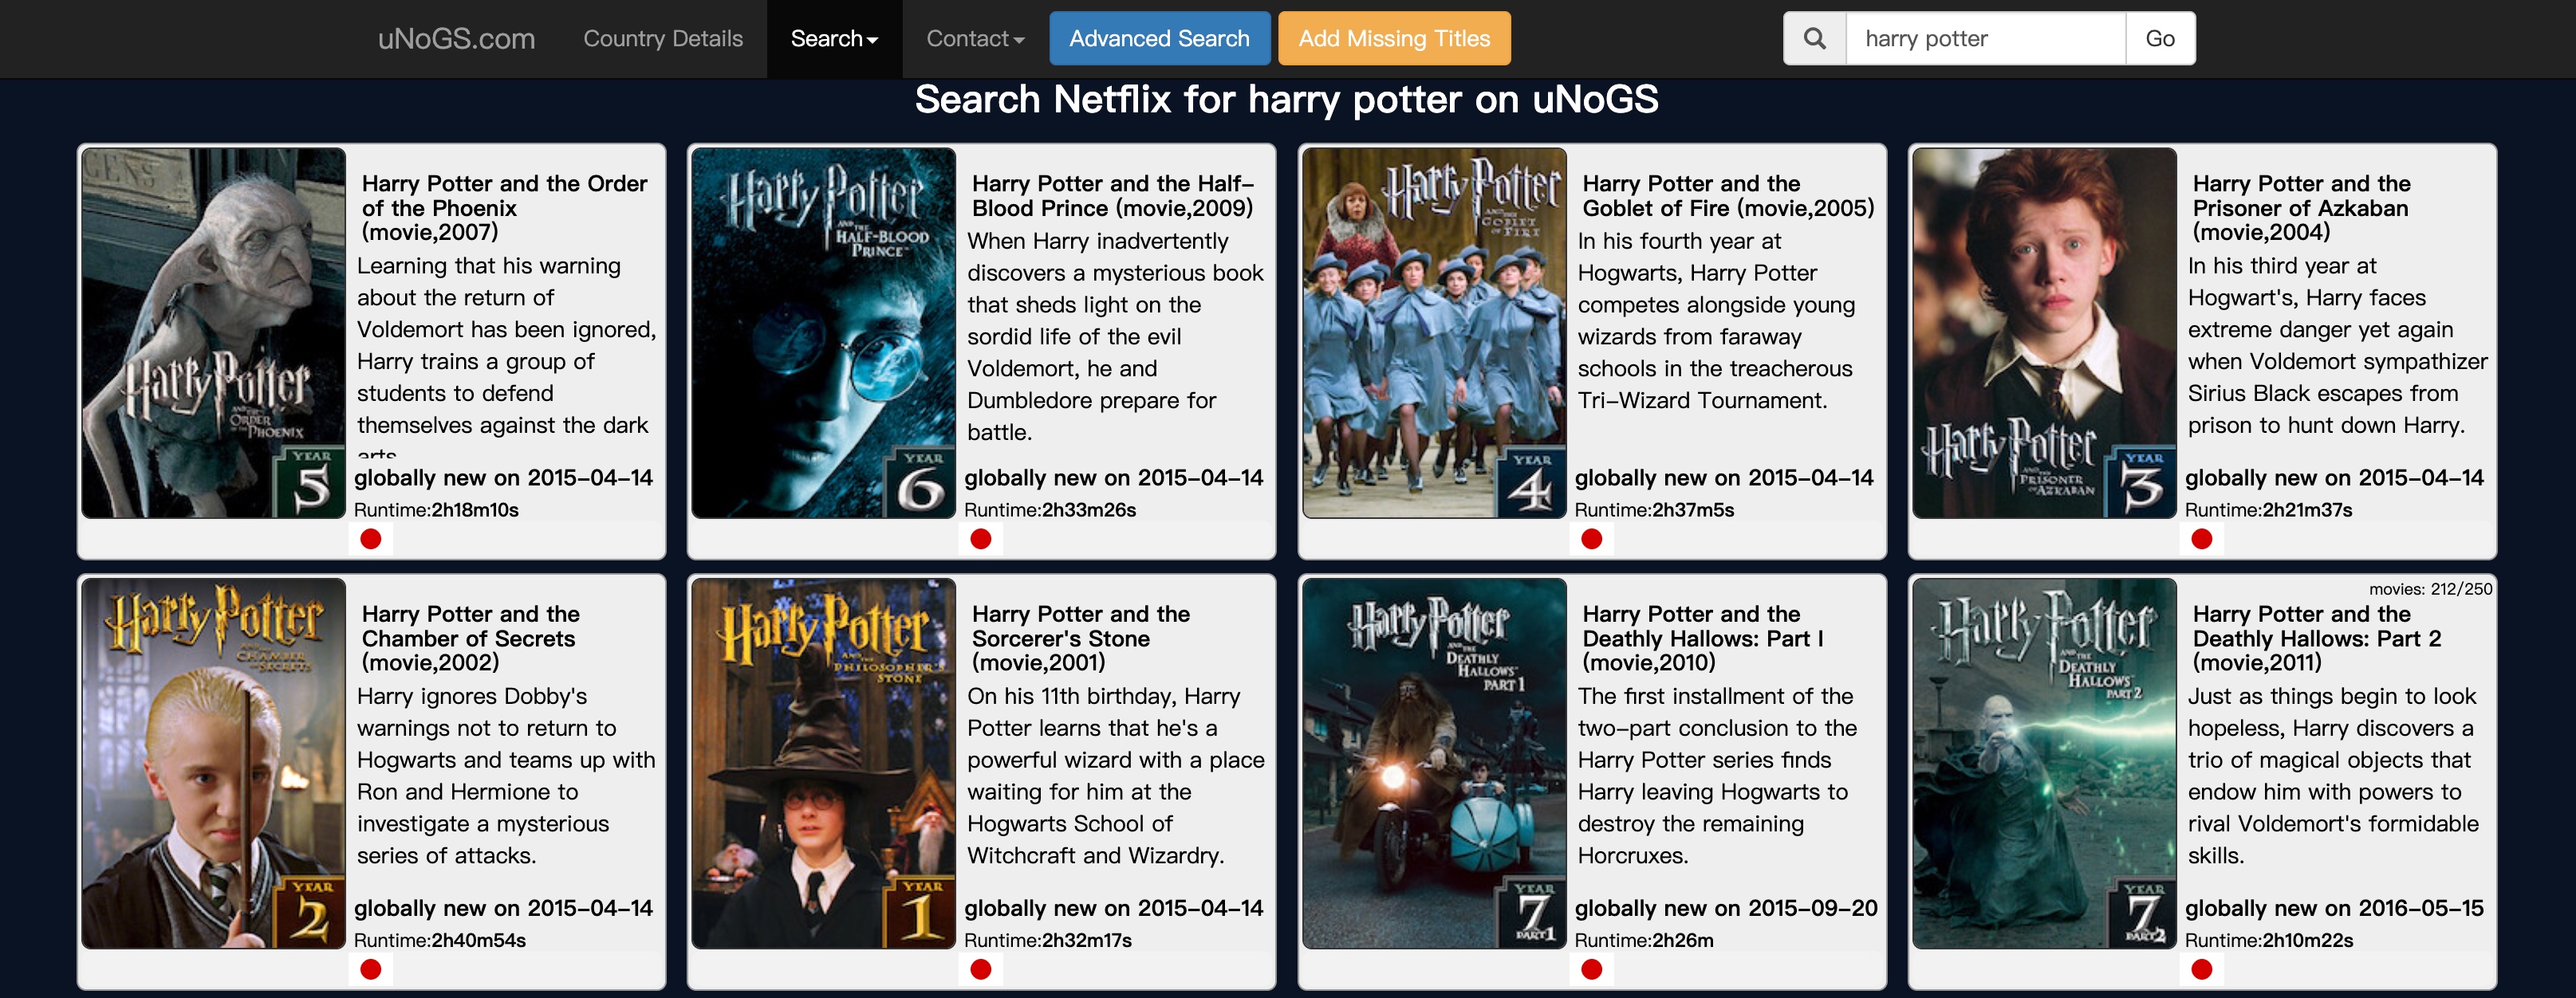Screen dimensions: 2576x998
Task: Click Japan flag under Chamber of Secrets
Action: click(371, 969)
